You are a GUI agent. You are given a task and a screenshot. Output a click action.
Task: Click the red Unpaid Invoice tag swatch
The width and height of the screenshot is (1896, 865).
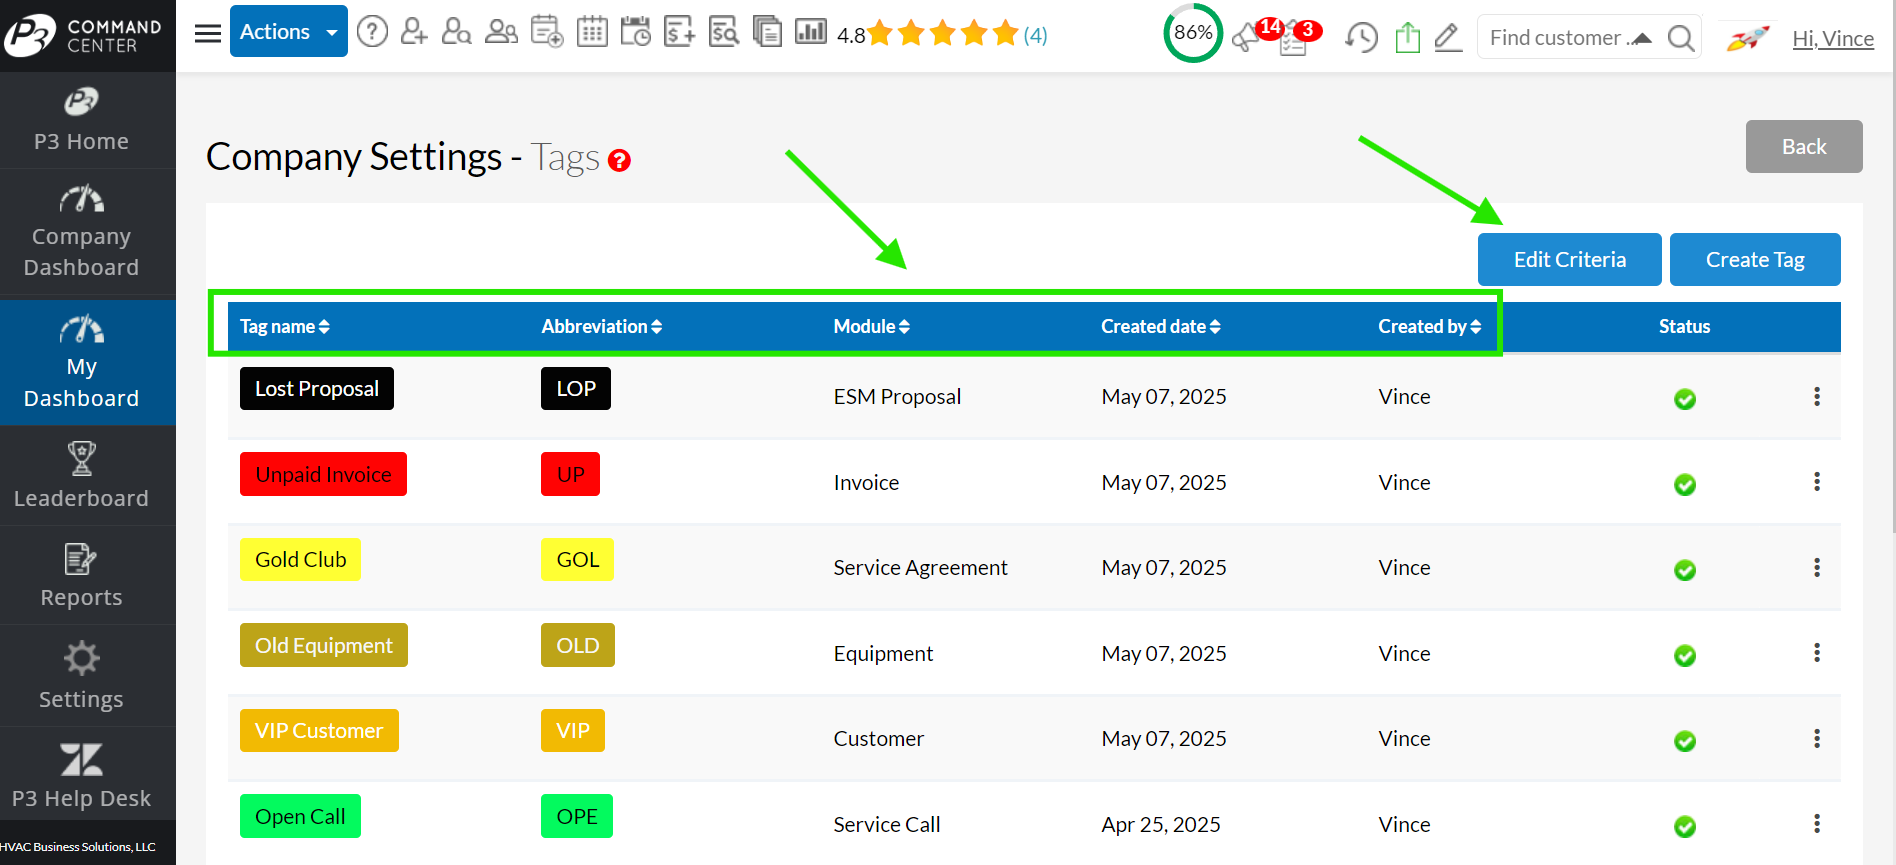click(323, 475)
